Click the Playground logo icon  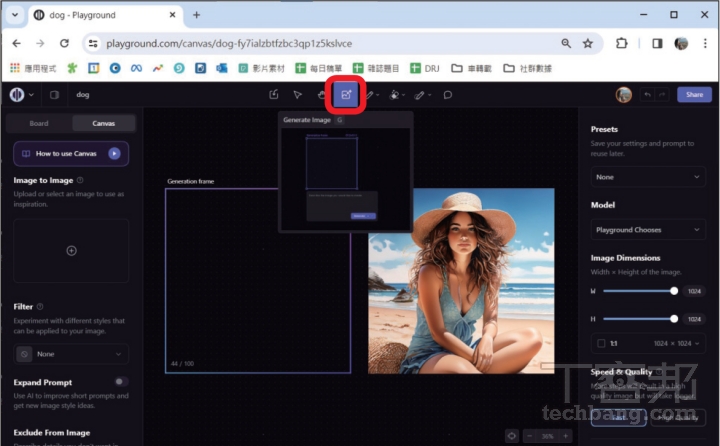17,95
